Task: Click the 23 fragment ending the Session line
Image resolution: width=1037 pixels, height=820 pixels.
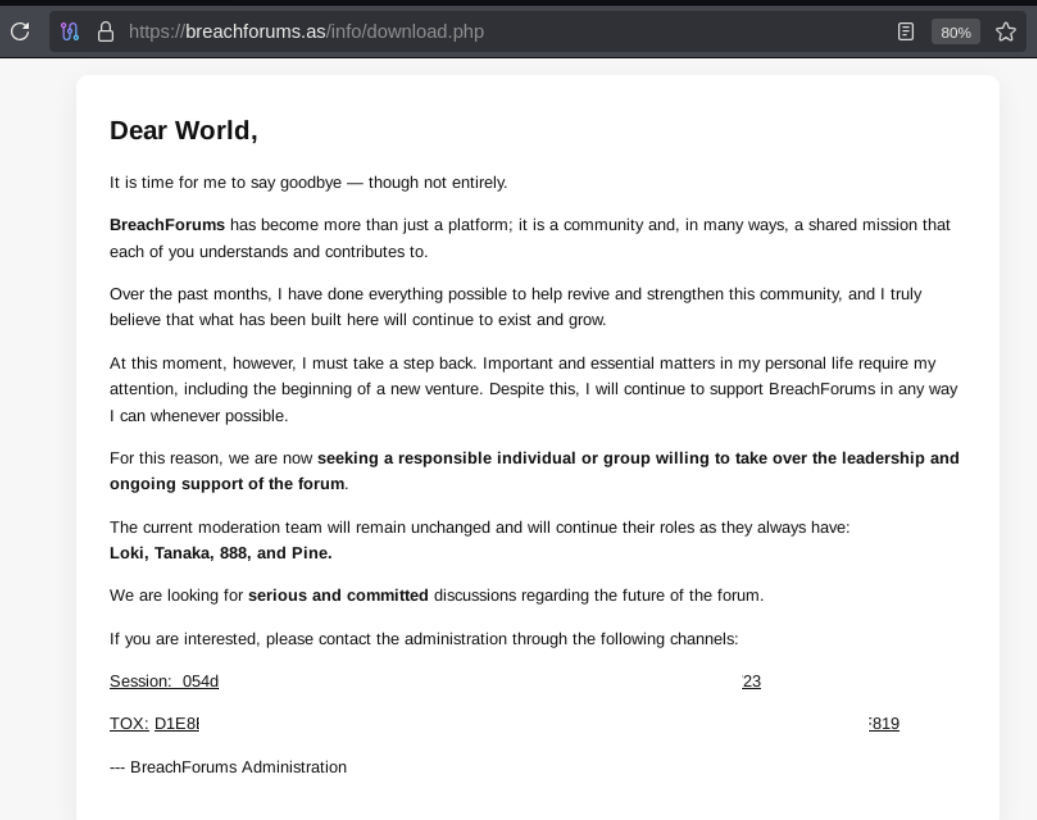Action: coord(751,681)
